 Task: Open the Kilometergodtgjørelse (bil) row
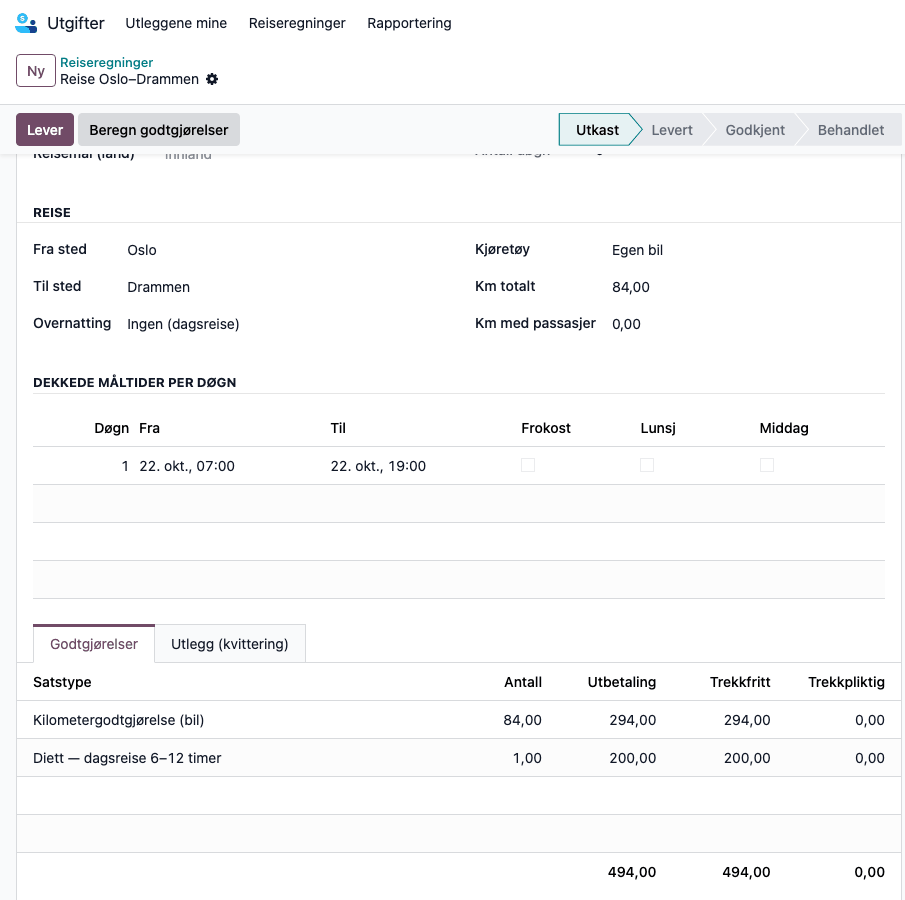point(459,720)
